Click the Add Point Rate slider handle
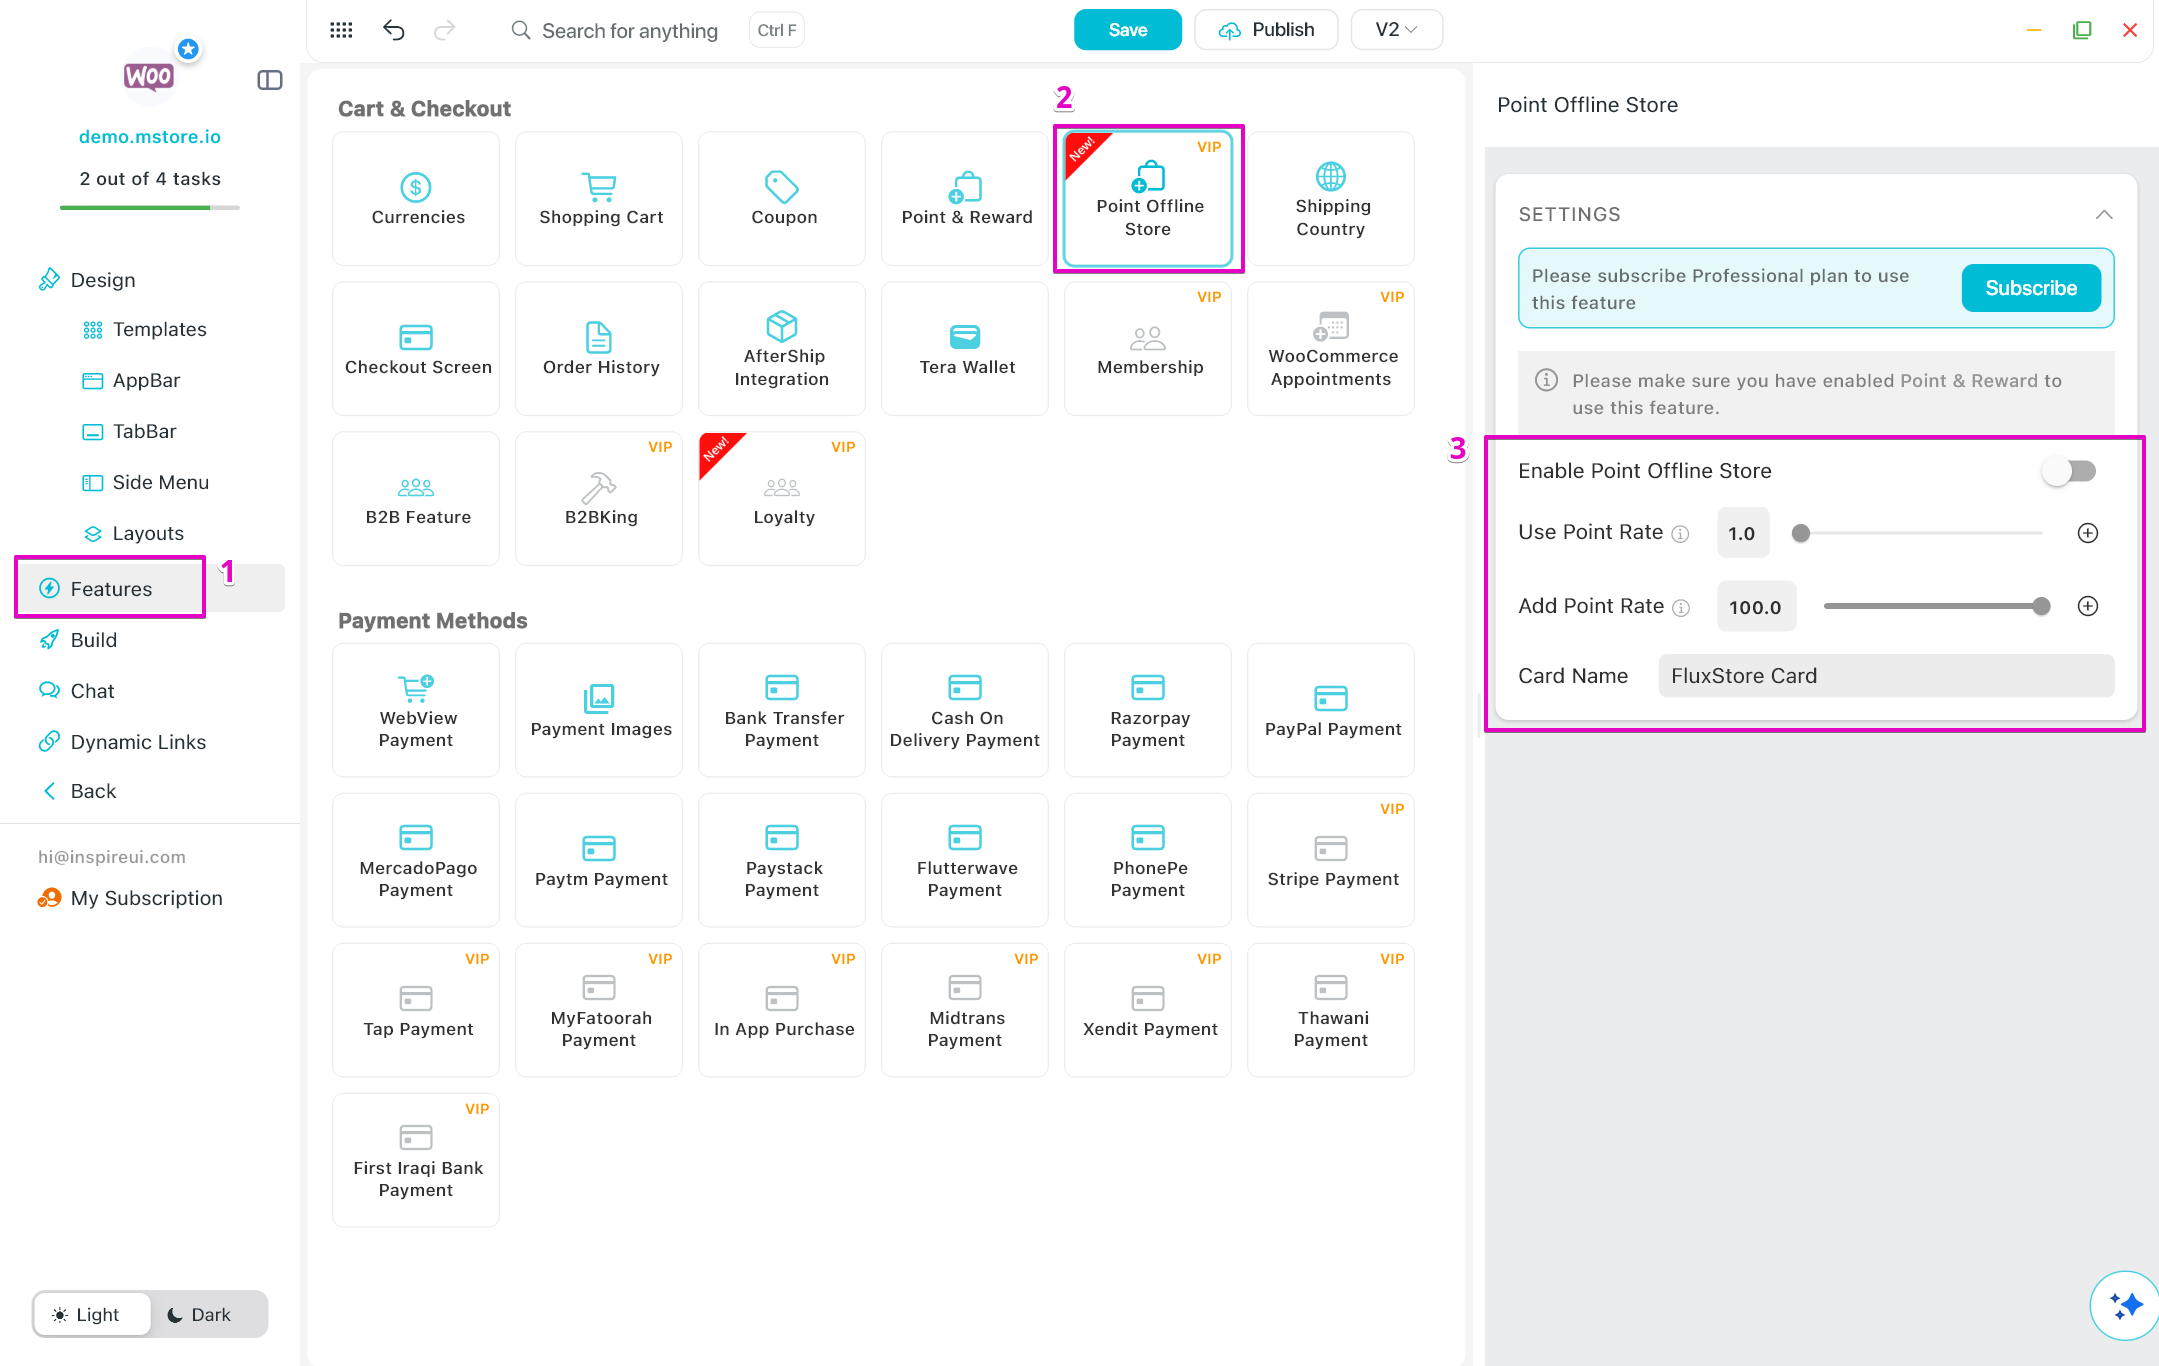Viewport: 2159px width, 1366px height. pos(2041,607)
